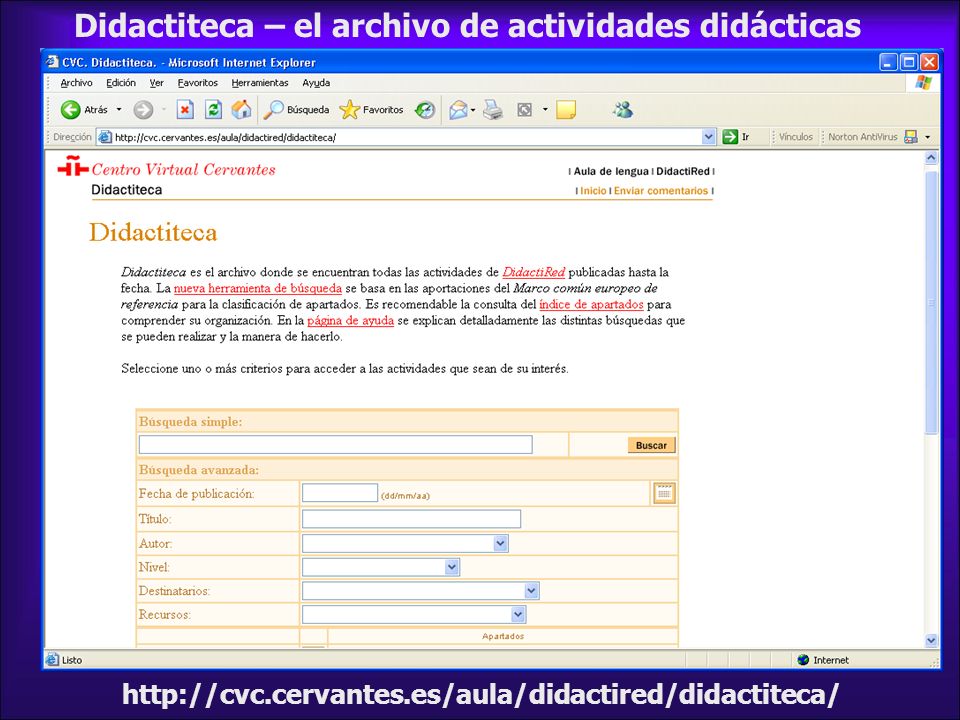The width and height of the screenshot is (960, 720).
Task: Expand the Recursos dropdown
Action: pyautogui.click(x=518, y=614)
